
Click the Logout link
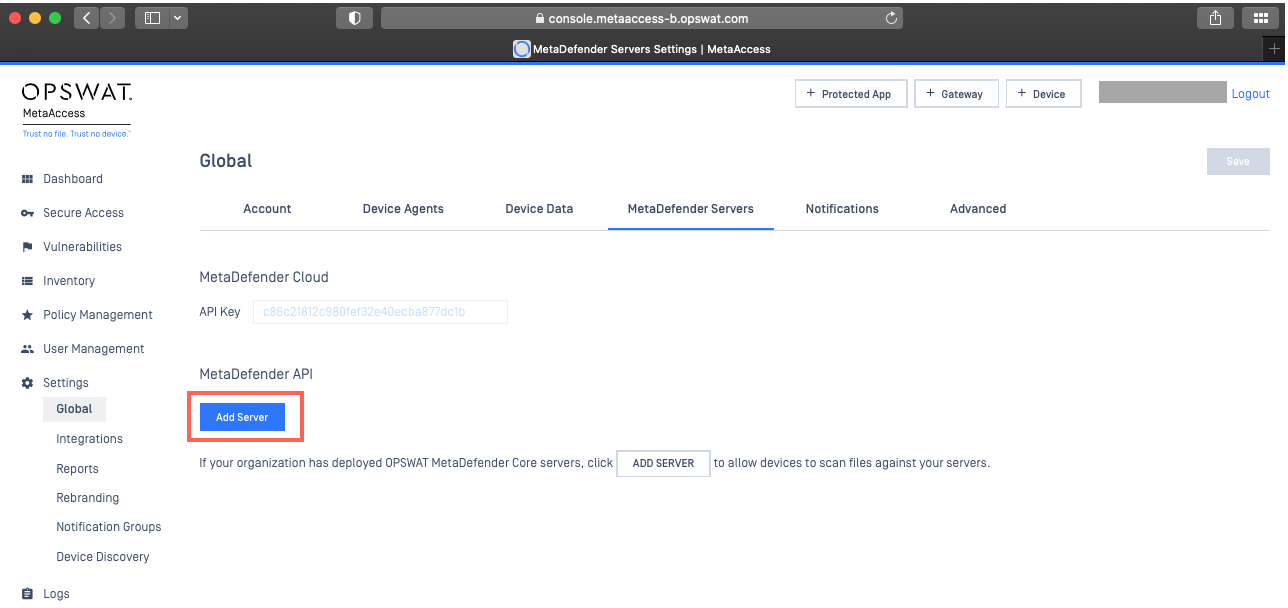tap(1251, 94)
